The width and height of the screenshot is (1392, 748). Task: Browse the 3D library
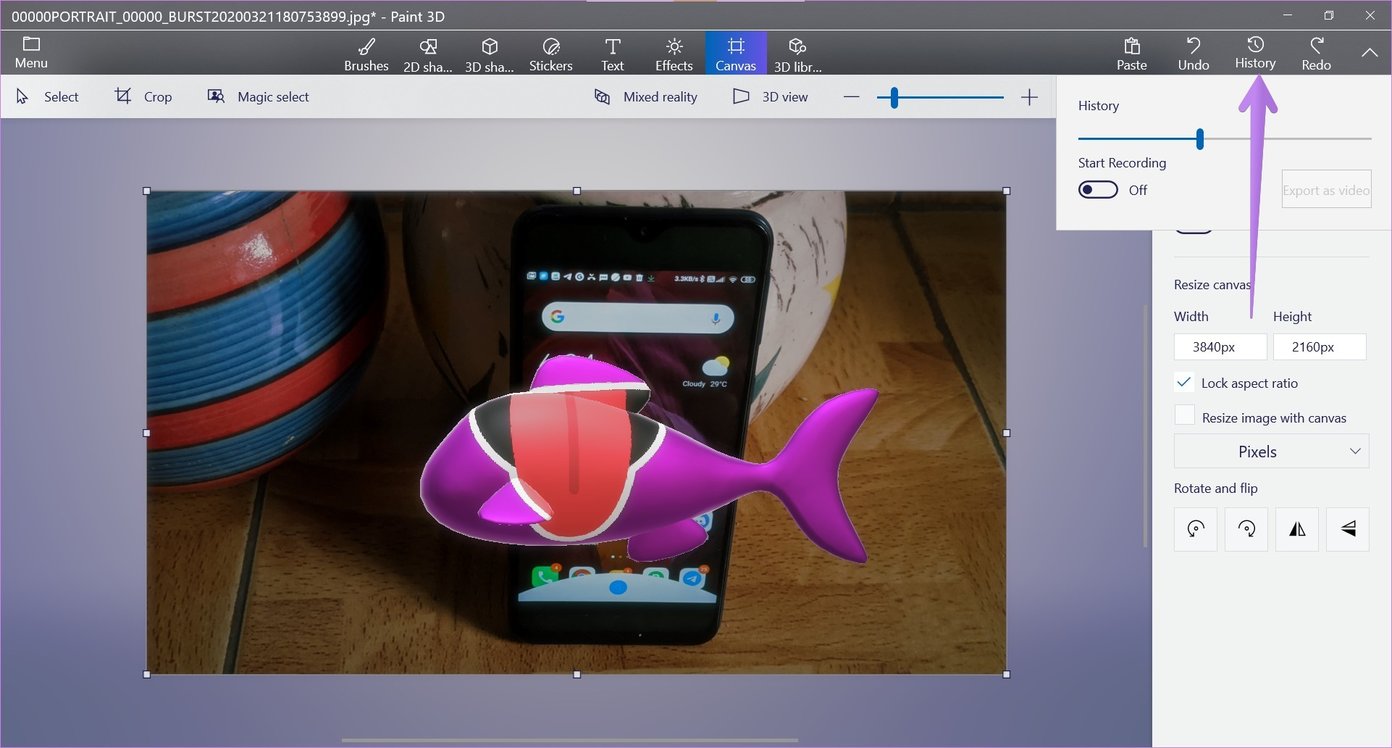coord(797,52)
